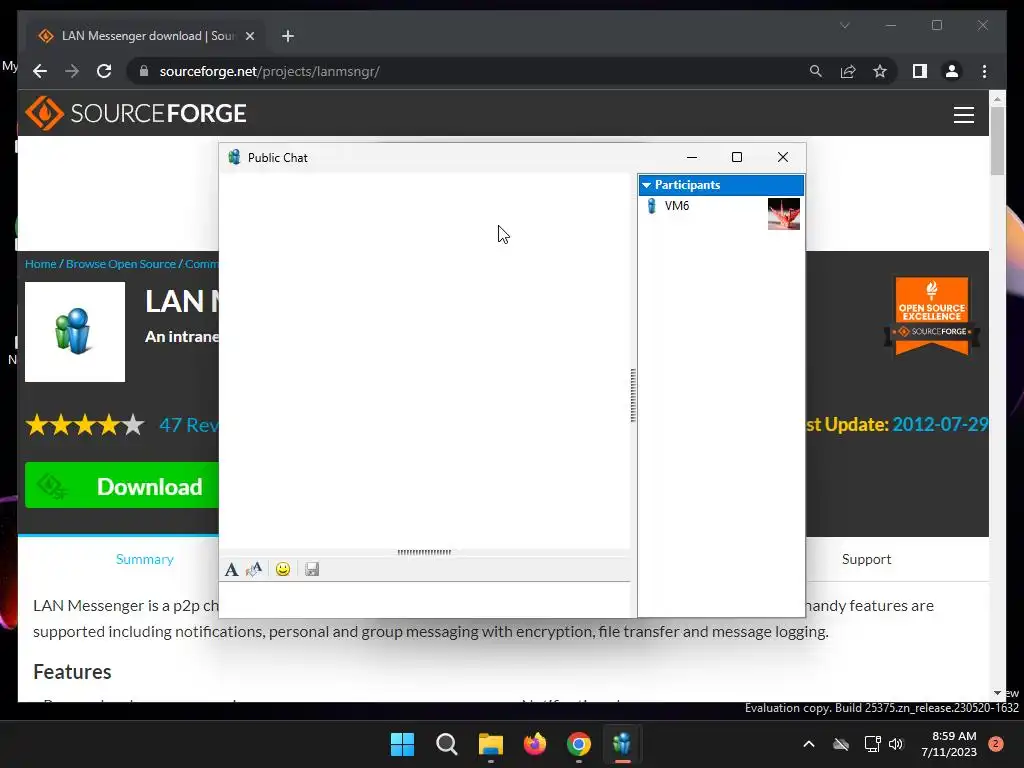Image resolution: width=1024 pixels, height=768 pixels.
Task: Open the font color tool in Public Chat
Action: coord(254,569)
